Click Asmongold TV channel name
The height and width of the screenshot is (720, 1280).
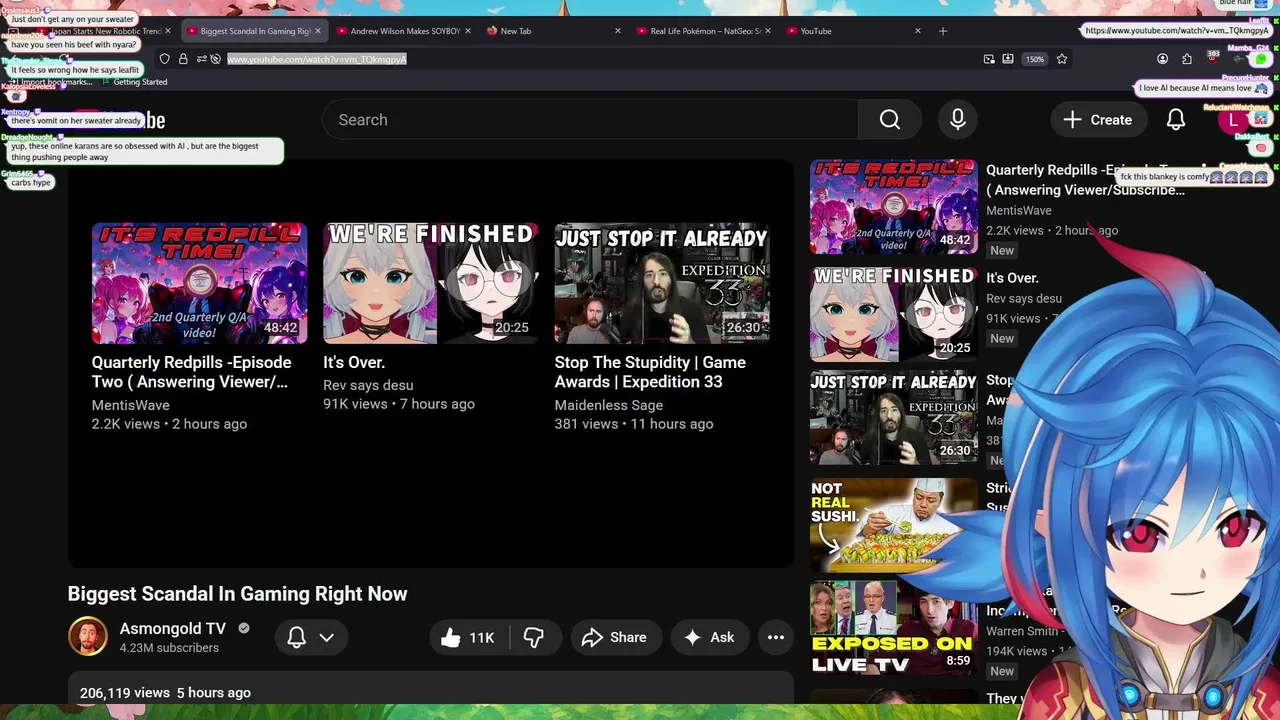coord(172,628)
